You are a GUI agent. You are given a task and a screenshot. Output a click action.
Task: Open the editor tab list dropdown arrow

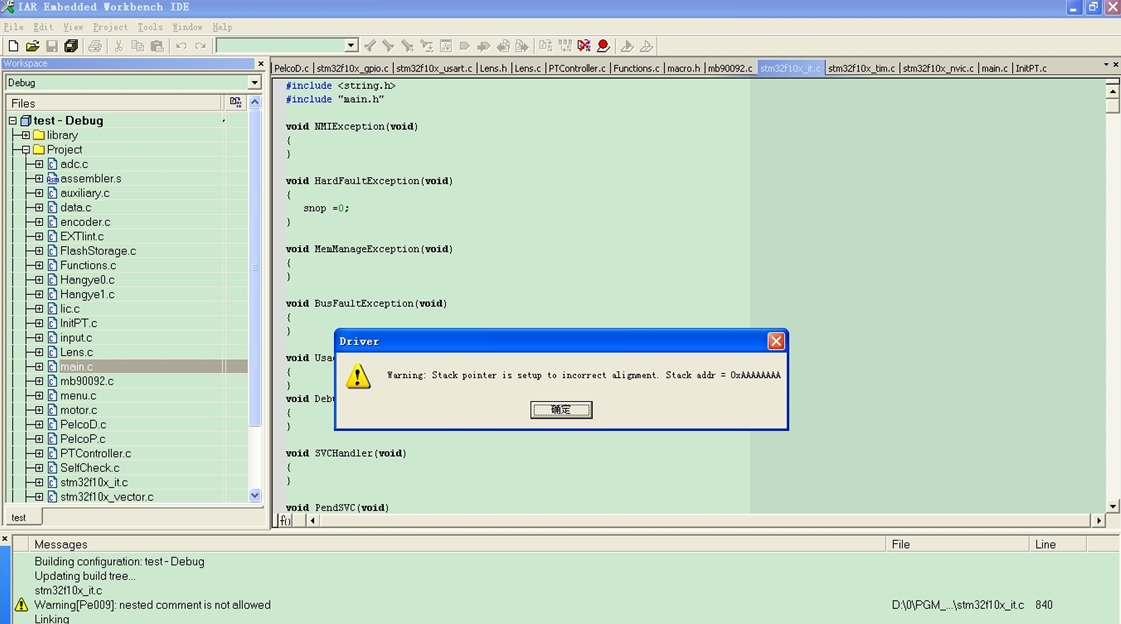(x=1106, y=65)
